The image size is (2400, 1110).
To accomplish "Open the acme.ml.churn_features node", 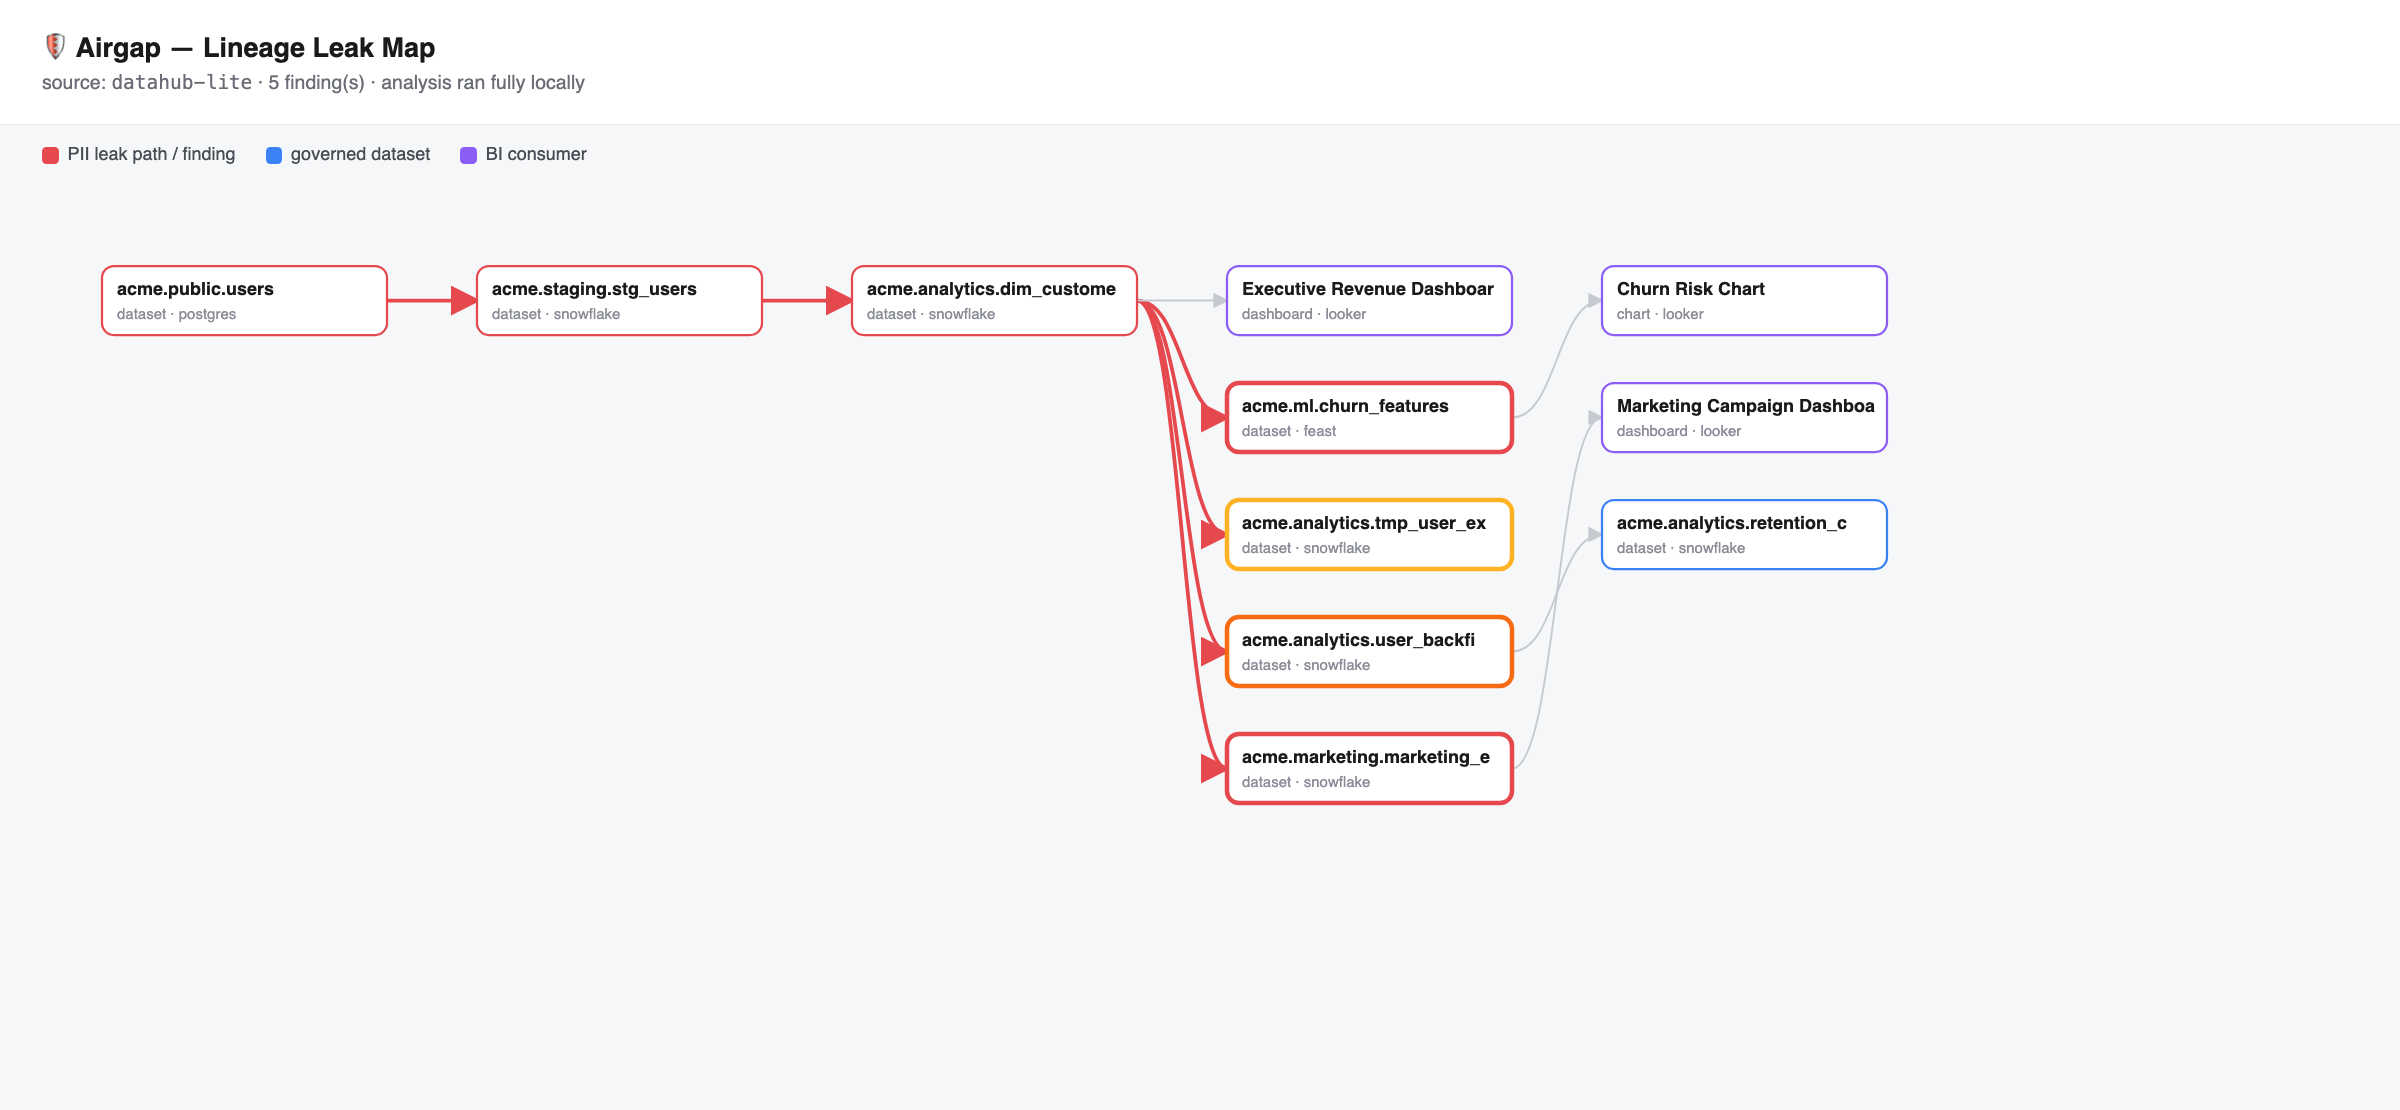I will click(x=1369, y=417).
